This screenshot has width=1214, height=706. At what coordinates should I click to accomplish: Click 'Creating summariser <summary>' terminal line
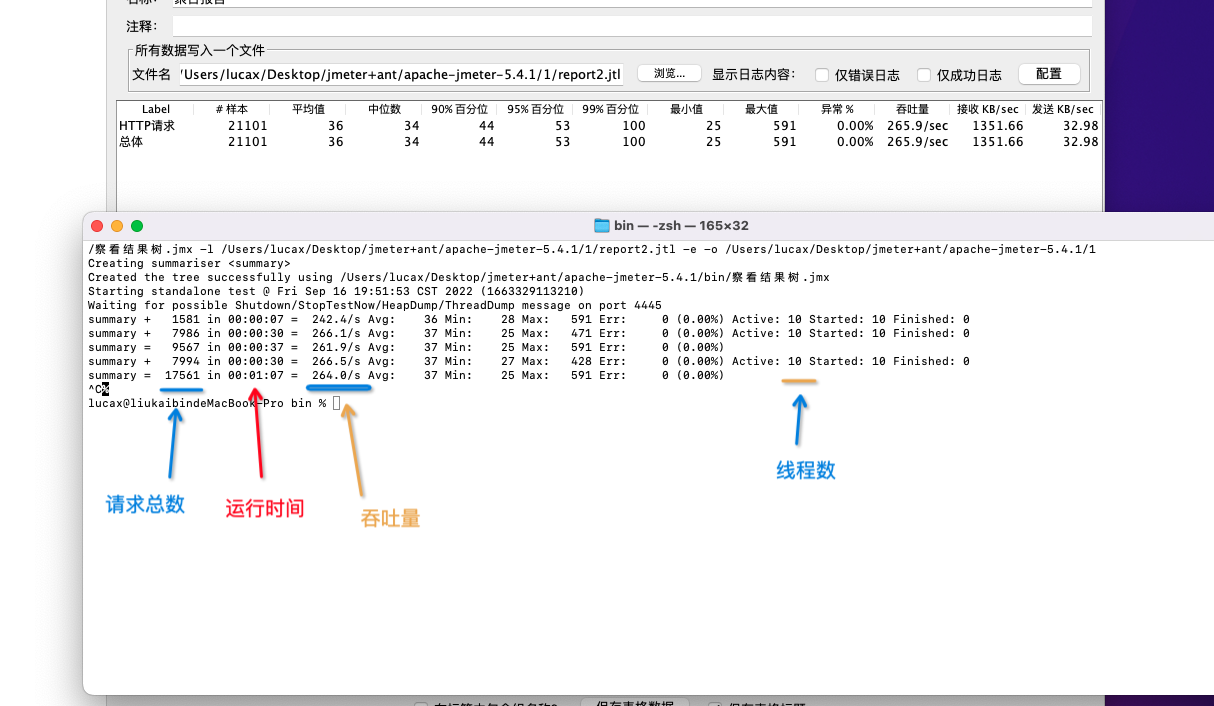point(189,263)
